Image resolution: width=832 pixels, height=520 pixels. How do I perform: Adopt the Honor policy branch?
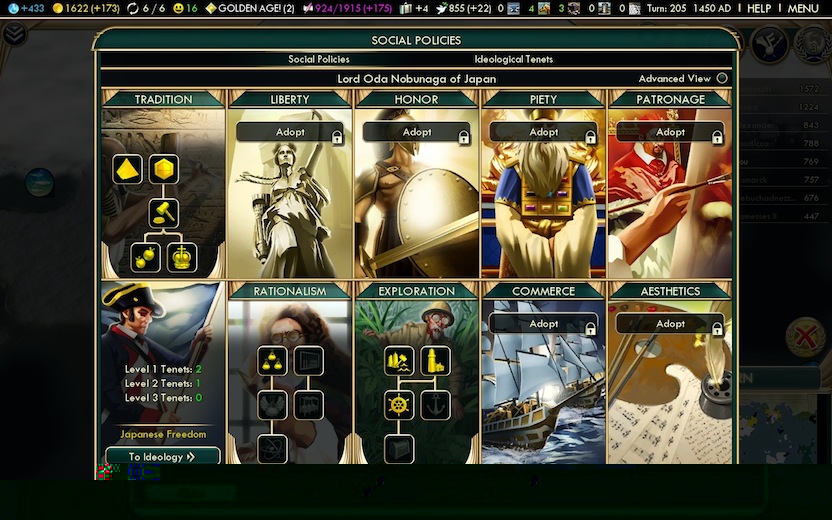pos(417,132)
